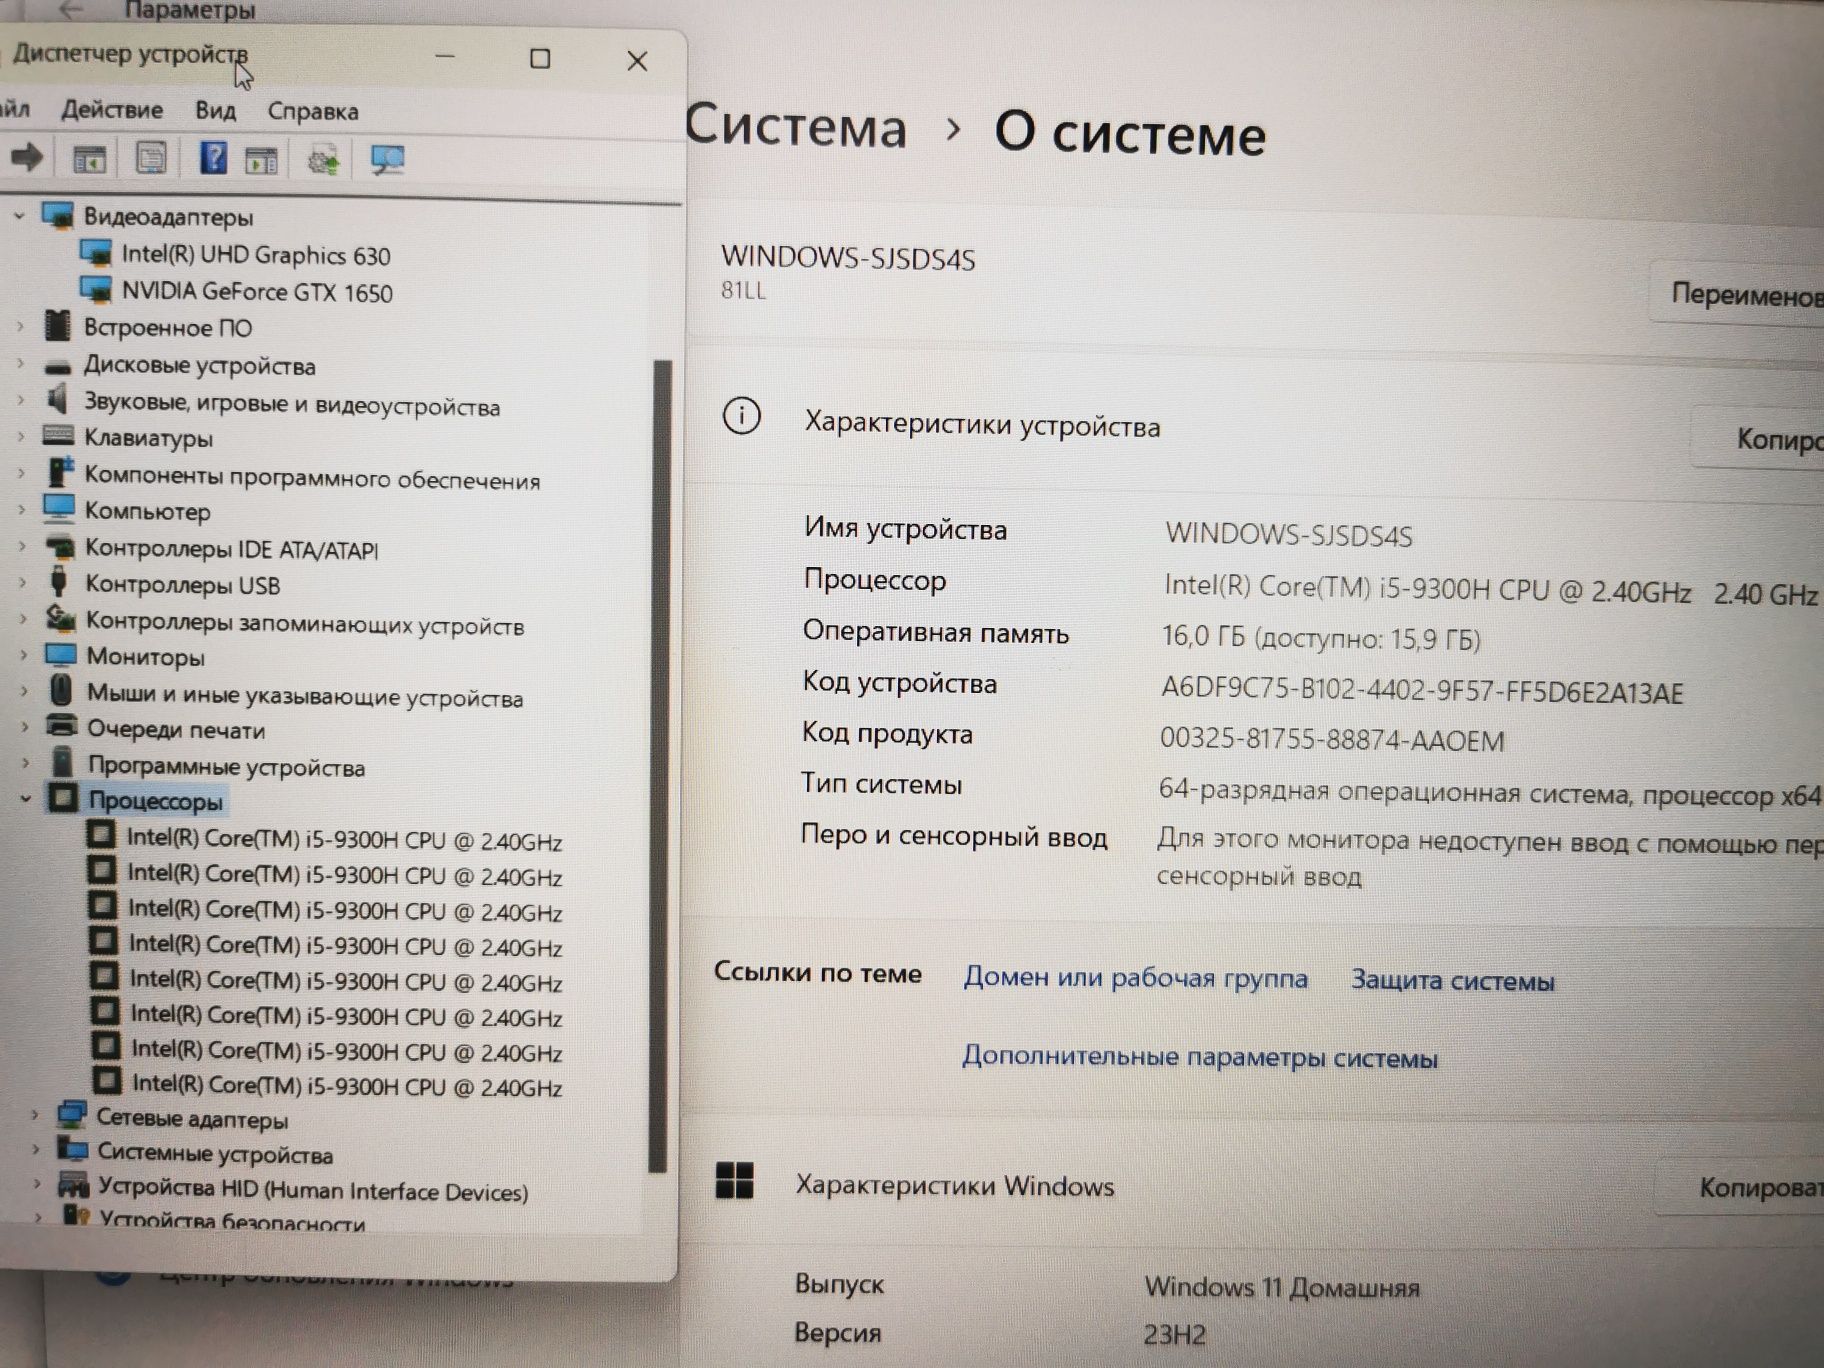Click the Windows 11 Домашняя edition value
This screenshot has height=1368, width=1824.
[1282, 1286]
